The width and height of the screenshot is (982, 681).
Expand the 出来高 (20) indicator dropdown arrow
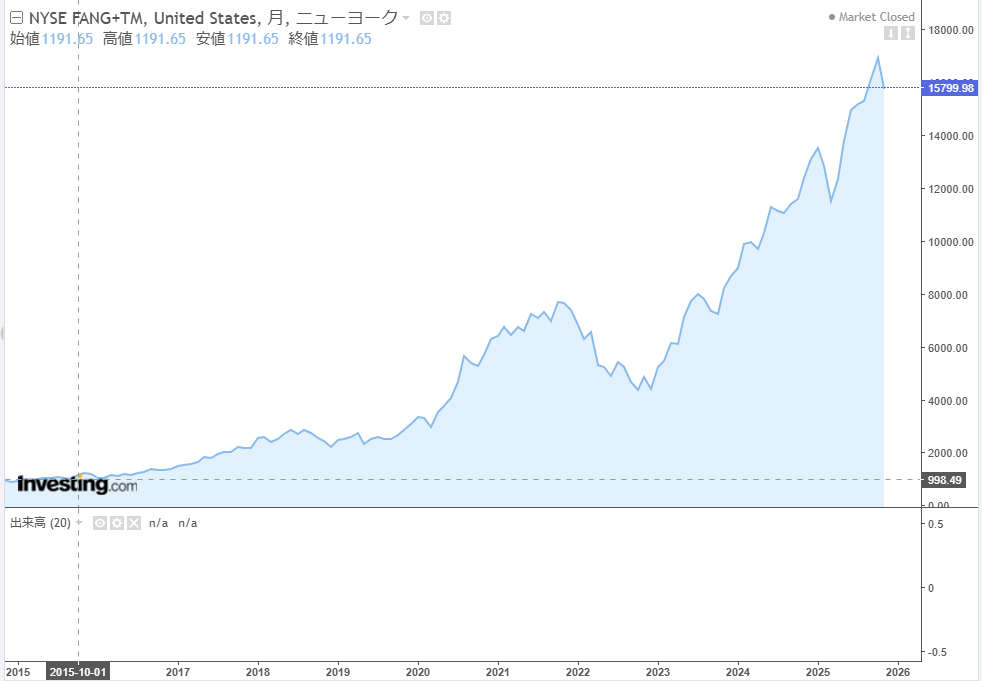point(79,523)
